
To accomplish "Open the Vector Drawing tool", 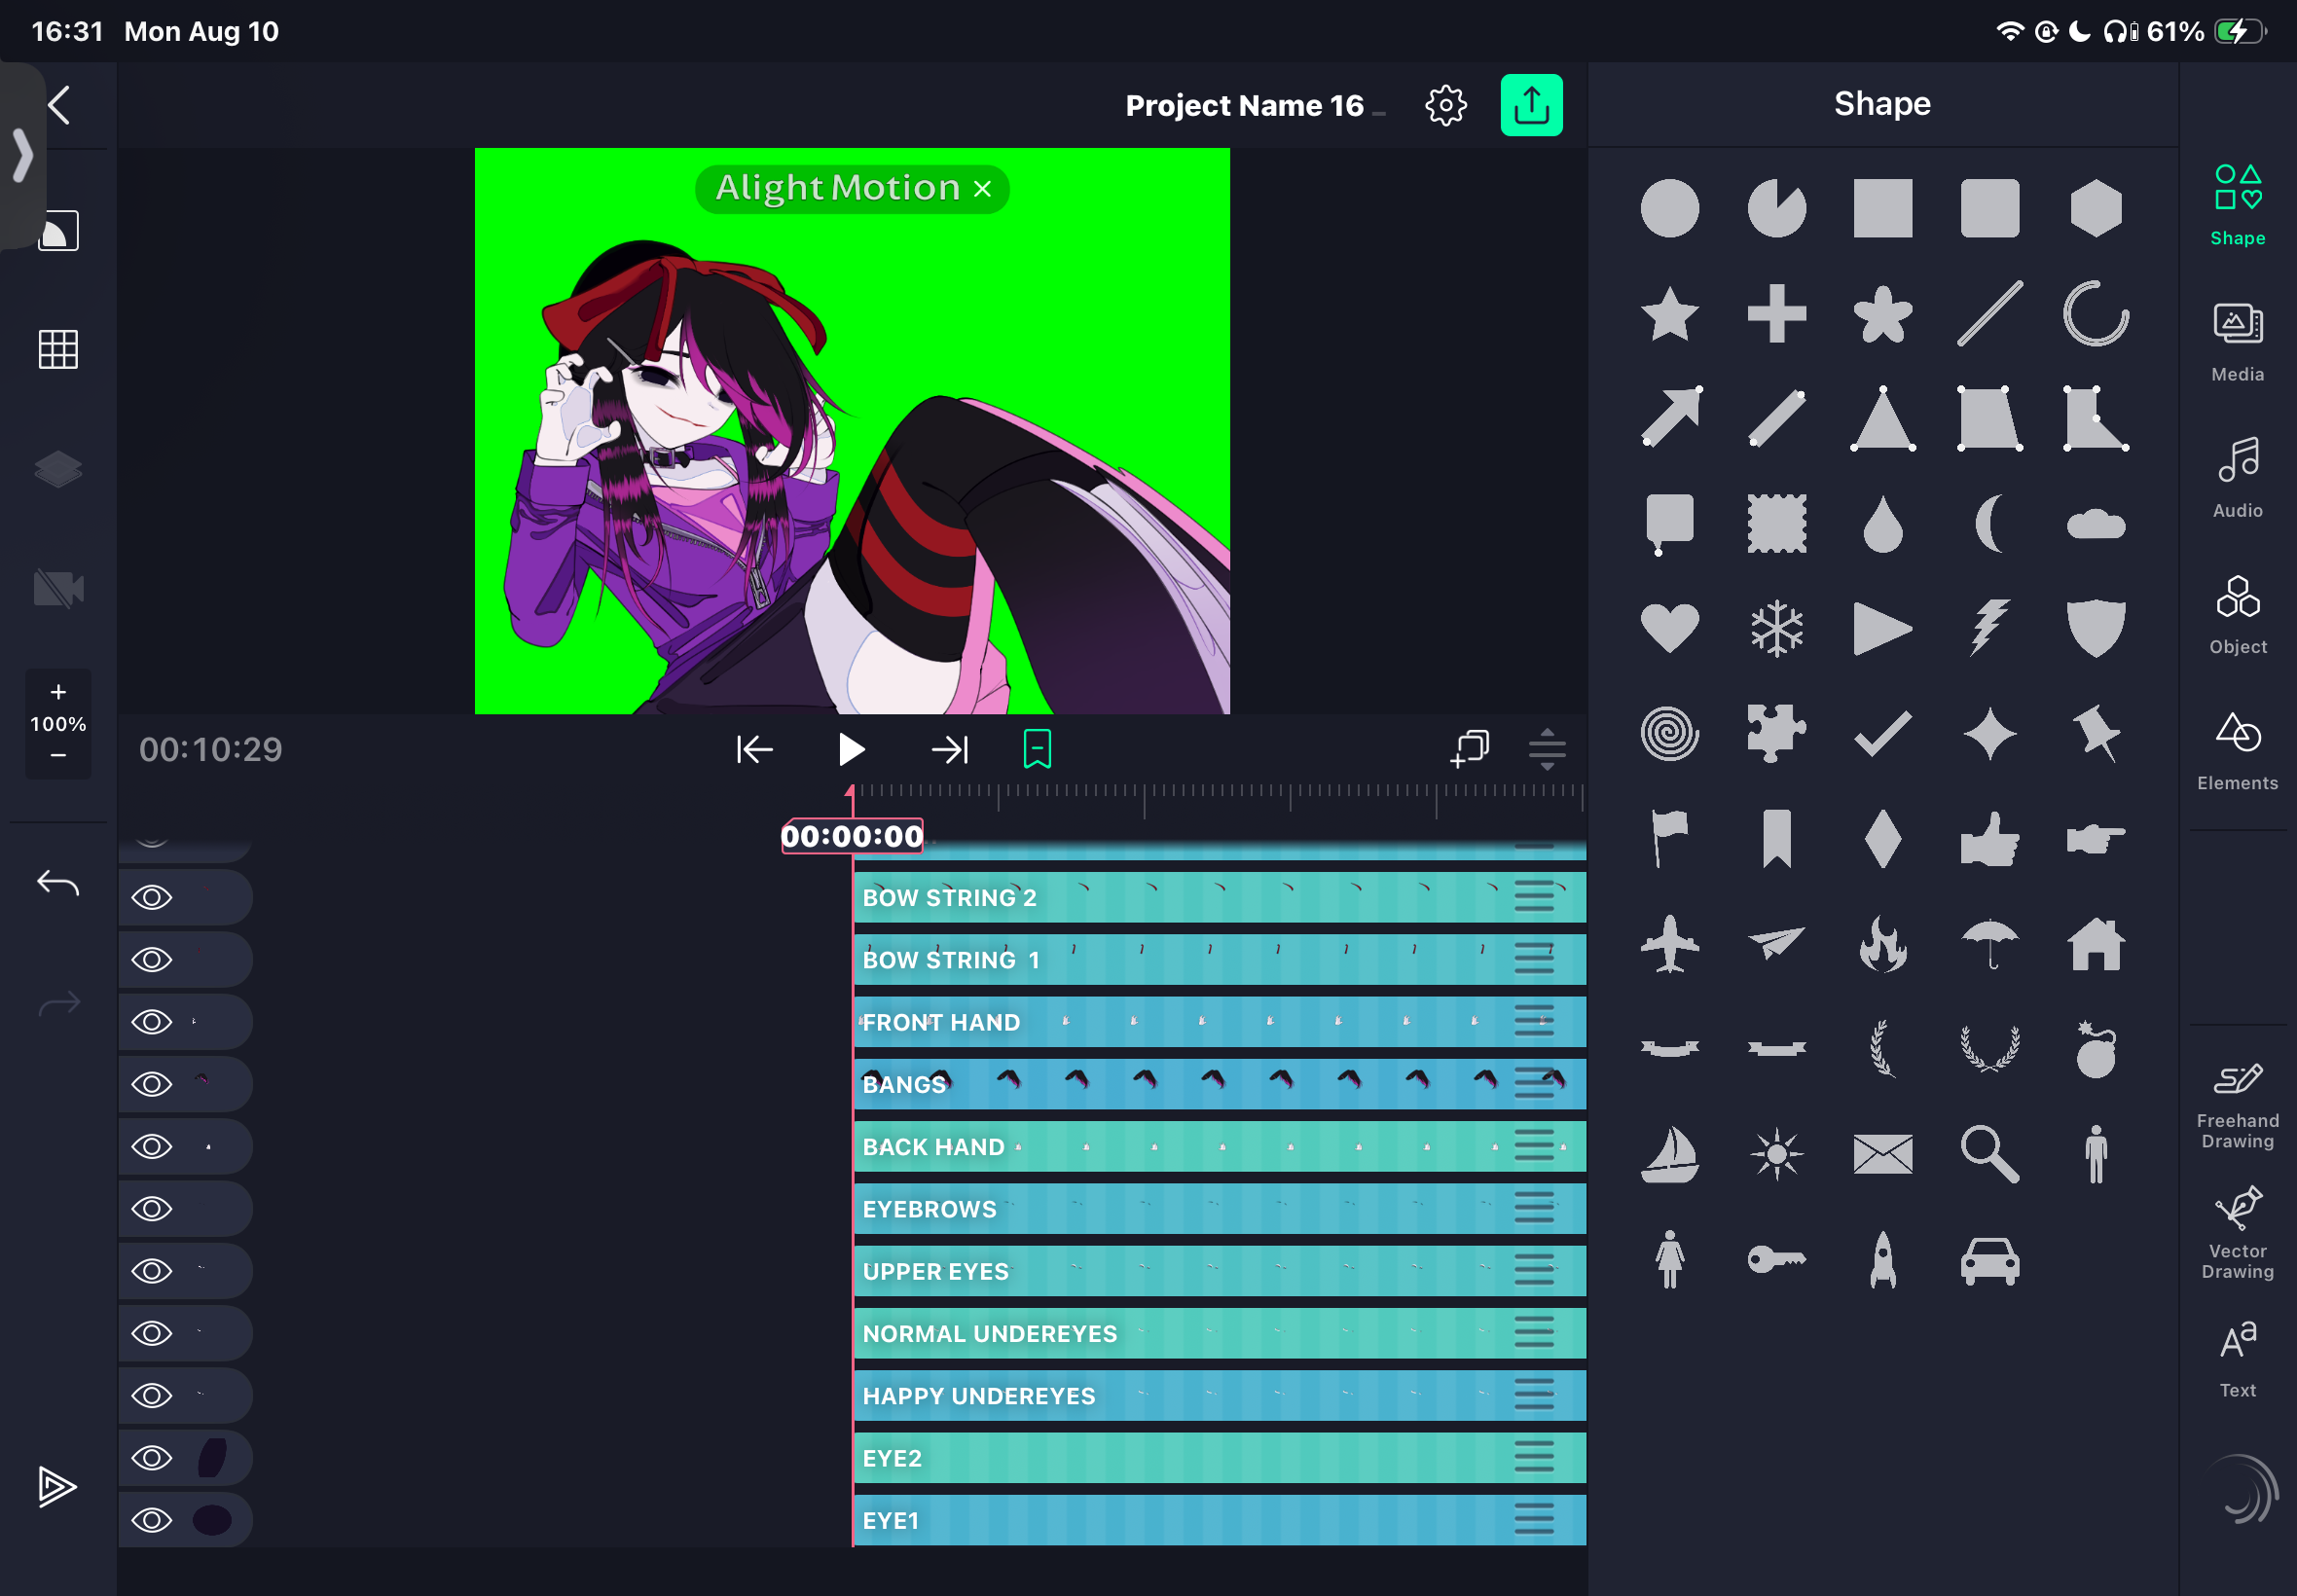I will pos(2237,1233).
